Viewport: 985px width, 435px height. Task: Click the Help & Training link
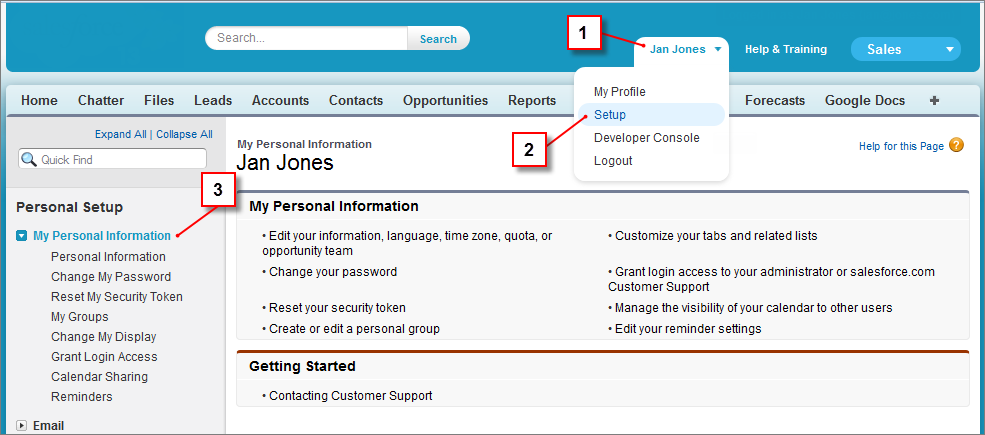coord(786,49)
